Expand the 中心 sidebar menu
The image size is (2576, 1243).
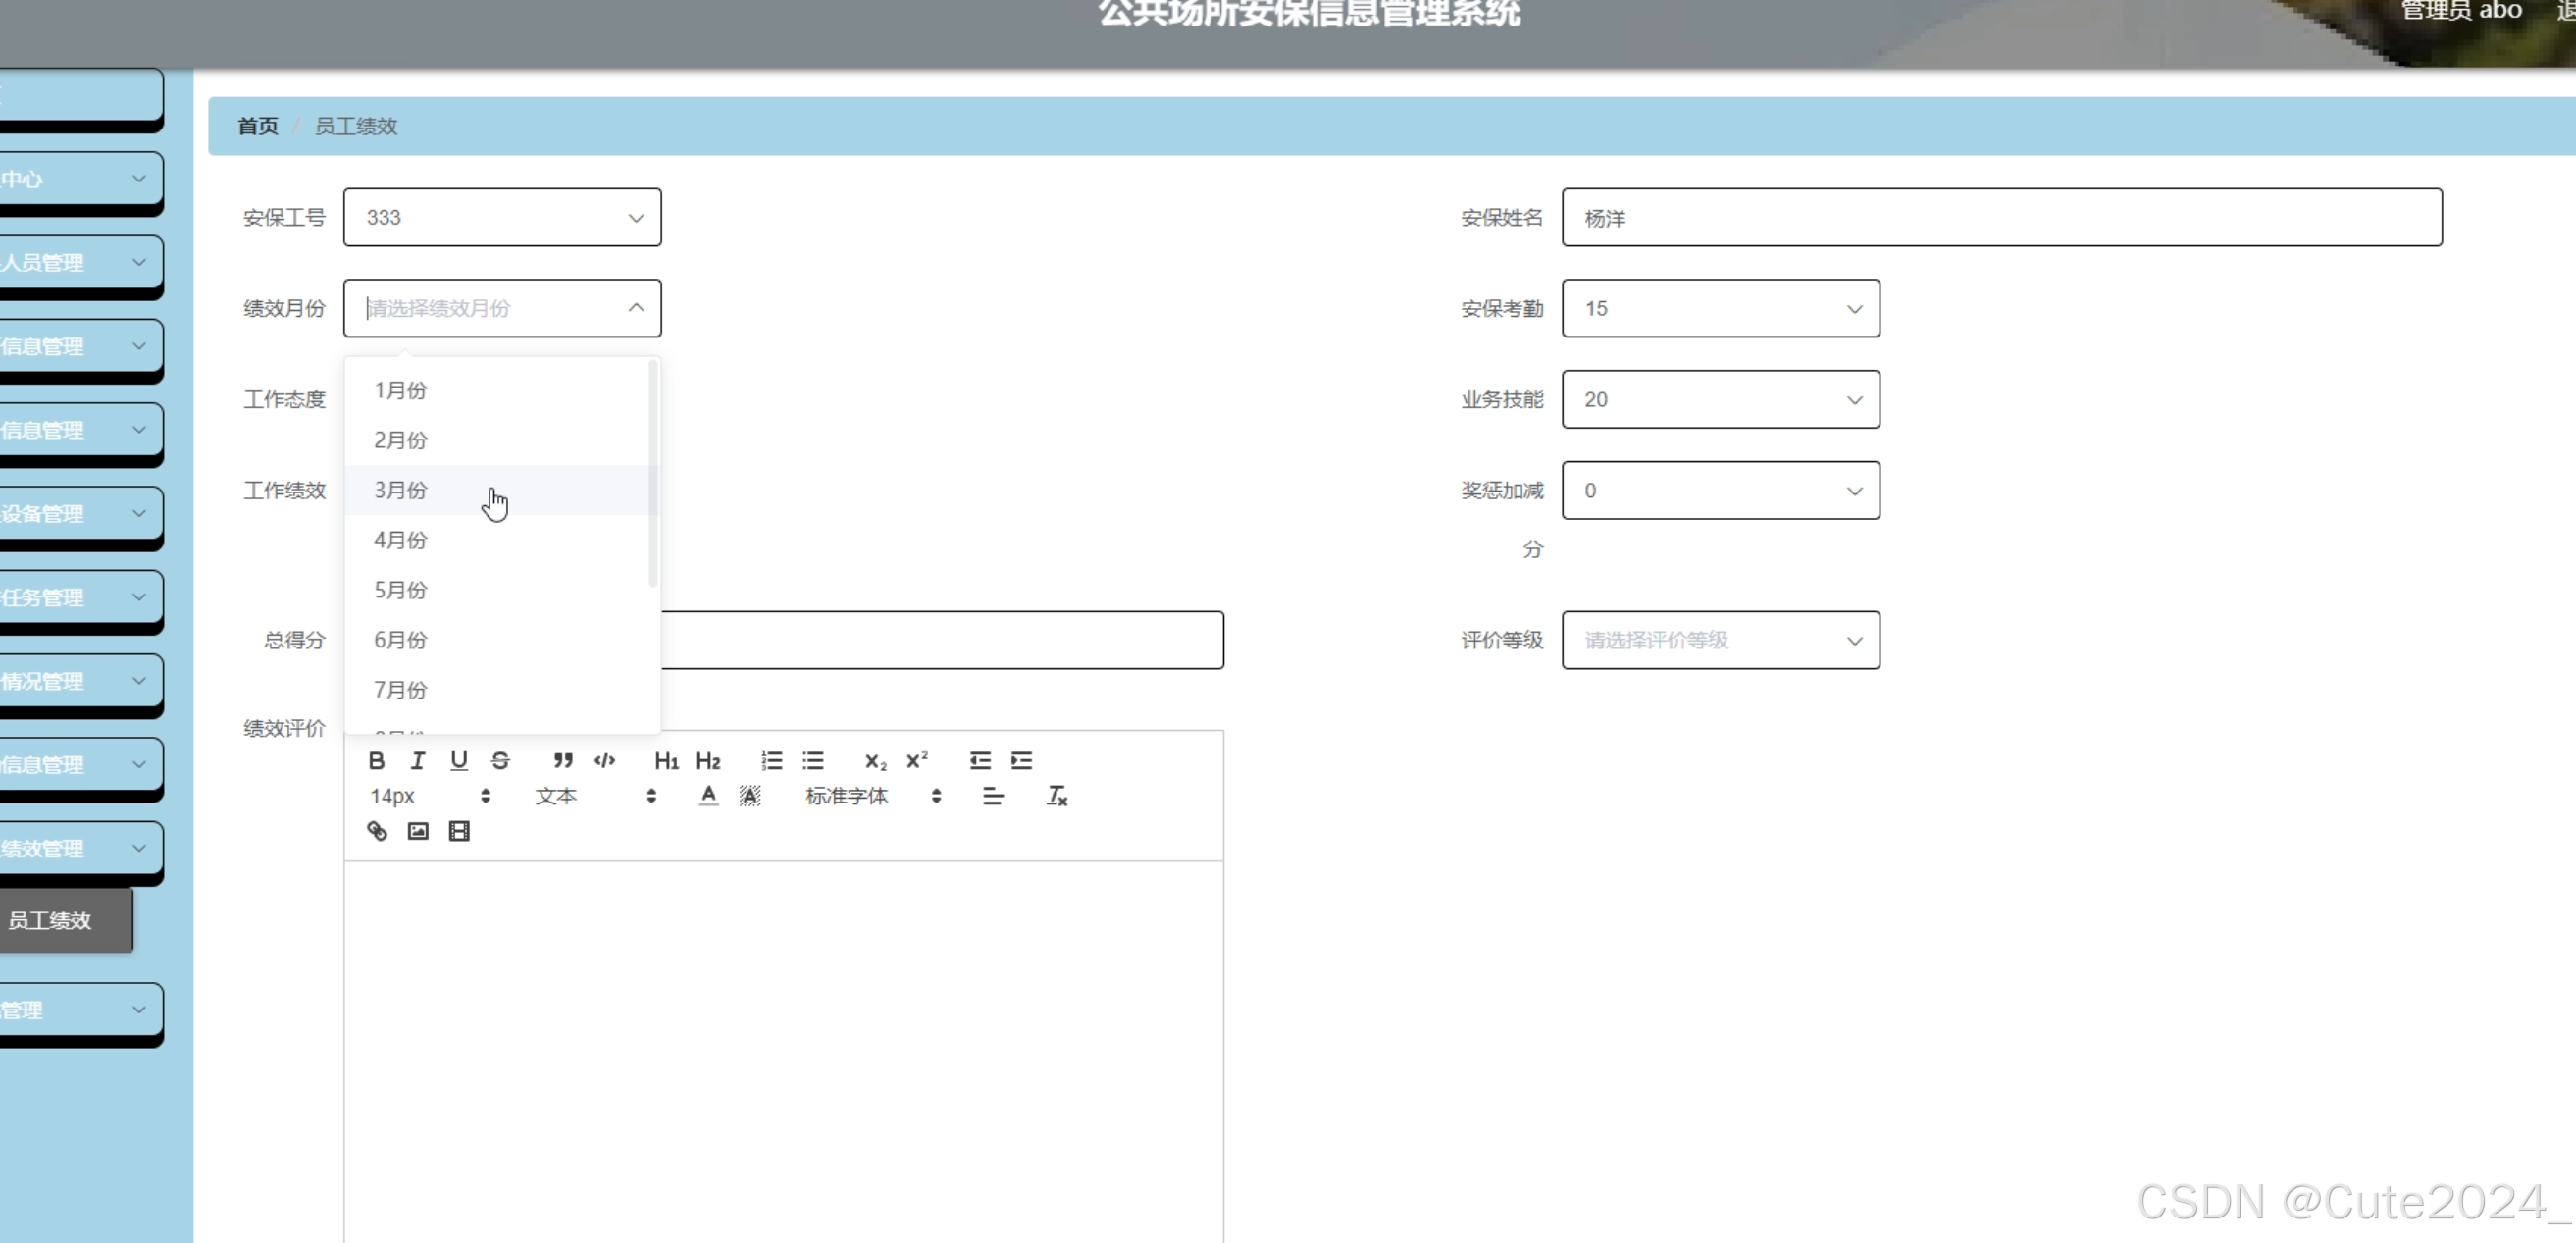coord(80,179)
